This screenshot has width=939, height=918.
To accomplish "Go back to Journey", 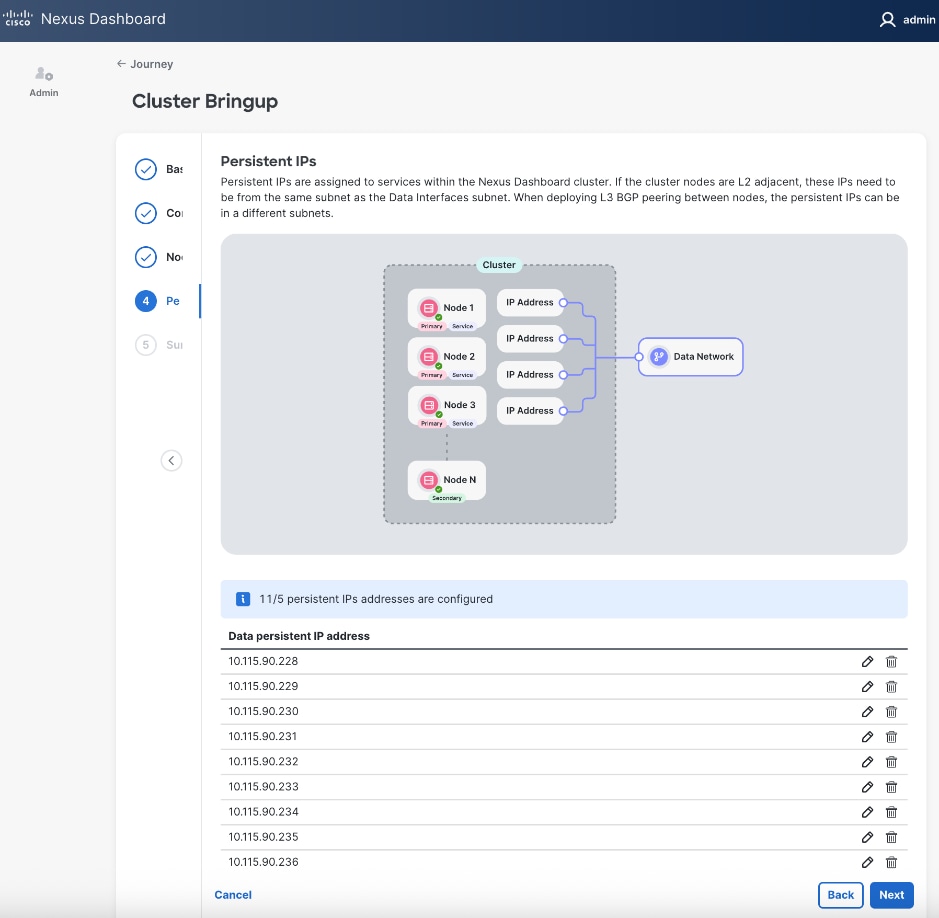I will tap(145, 64).
